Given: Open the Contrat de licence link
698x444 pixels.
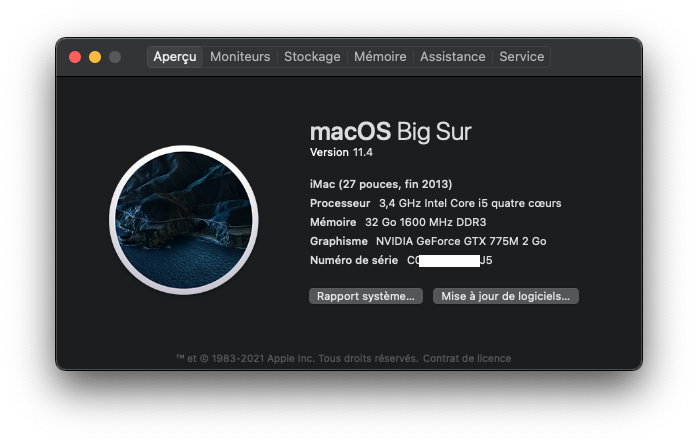Looking at the screenshot, I should 467,358.
